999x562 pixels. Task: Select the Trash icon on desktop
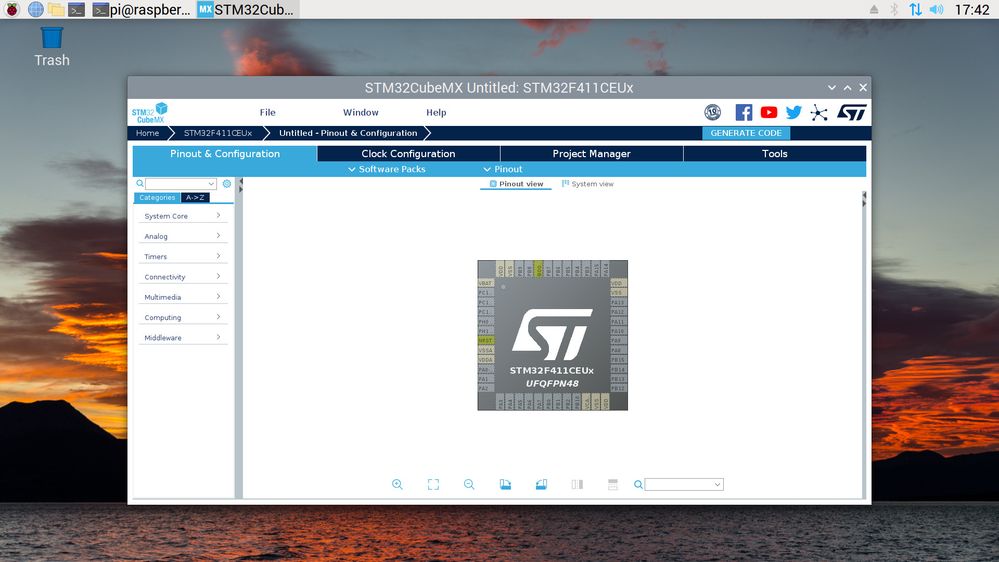tap(52, 46)
